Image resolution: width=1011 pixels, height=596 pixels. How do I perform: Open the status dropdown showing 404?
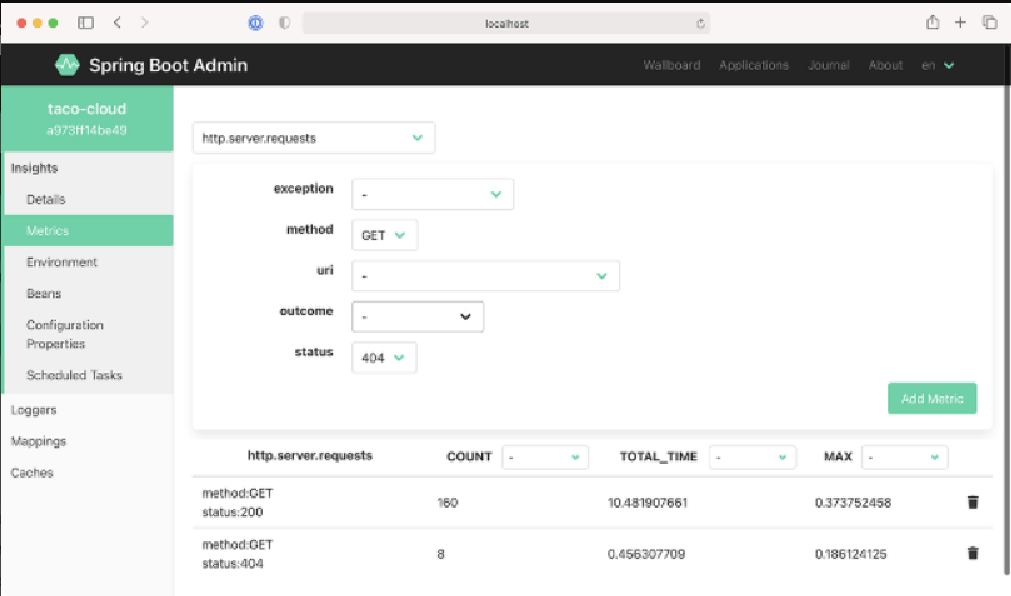point(384,357)
